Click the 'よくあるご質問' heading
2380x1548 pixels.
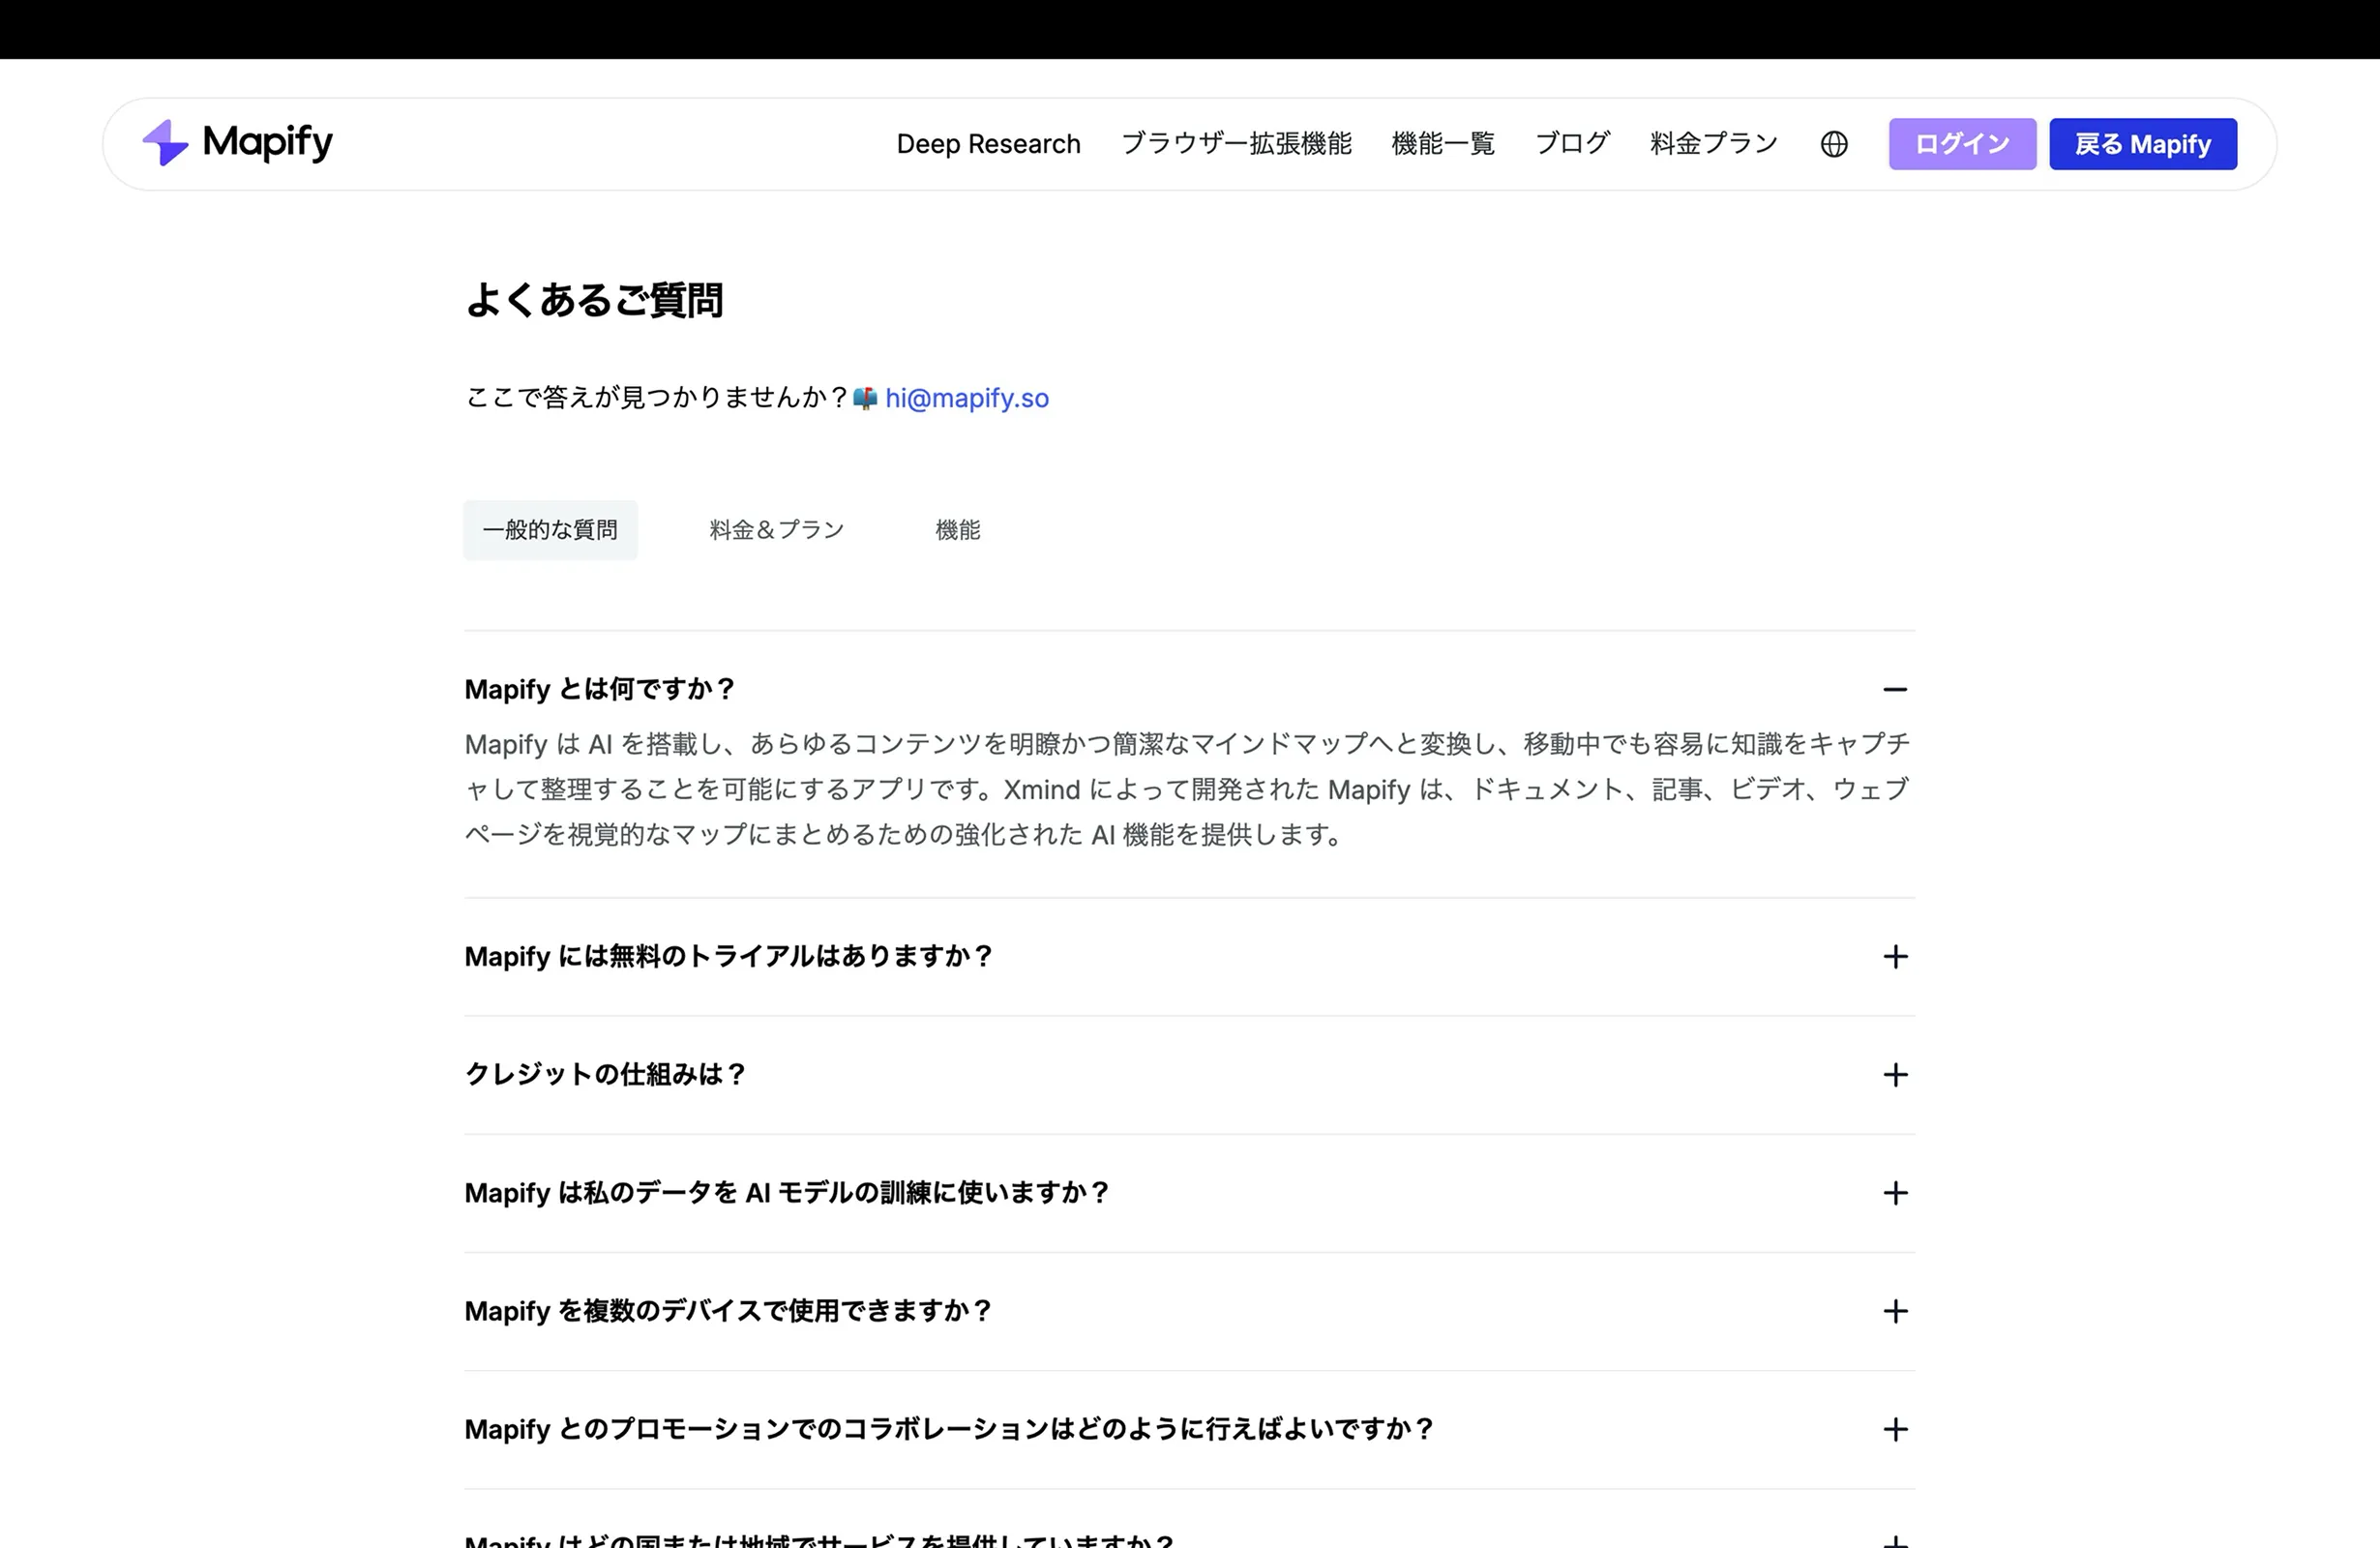[594, 300]
